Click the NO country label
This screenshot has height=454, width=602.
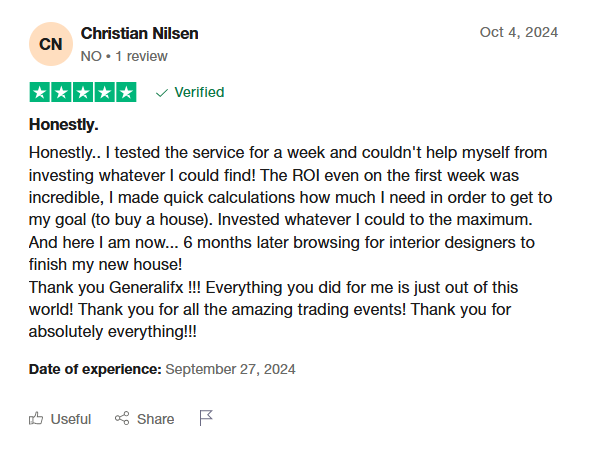pyautogui.click(x=91, y=56)
